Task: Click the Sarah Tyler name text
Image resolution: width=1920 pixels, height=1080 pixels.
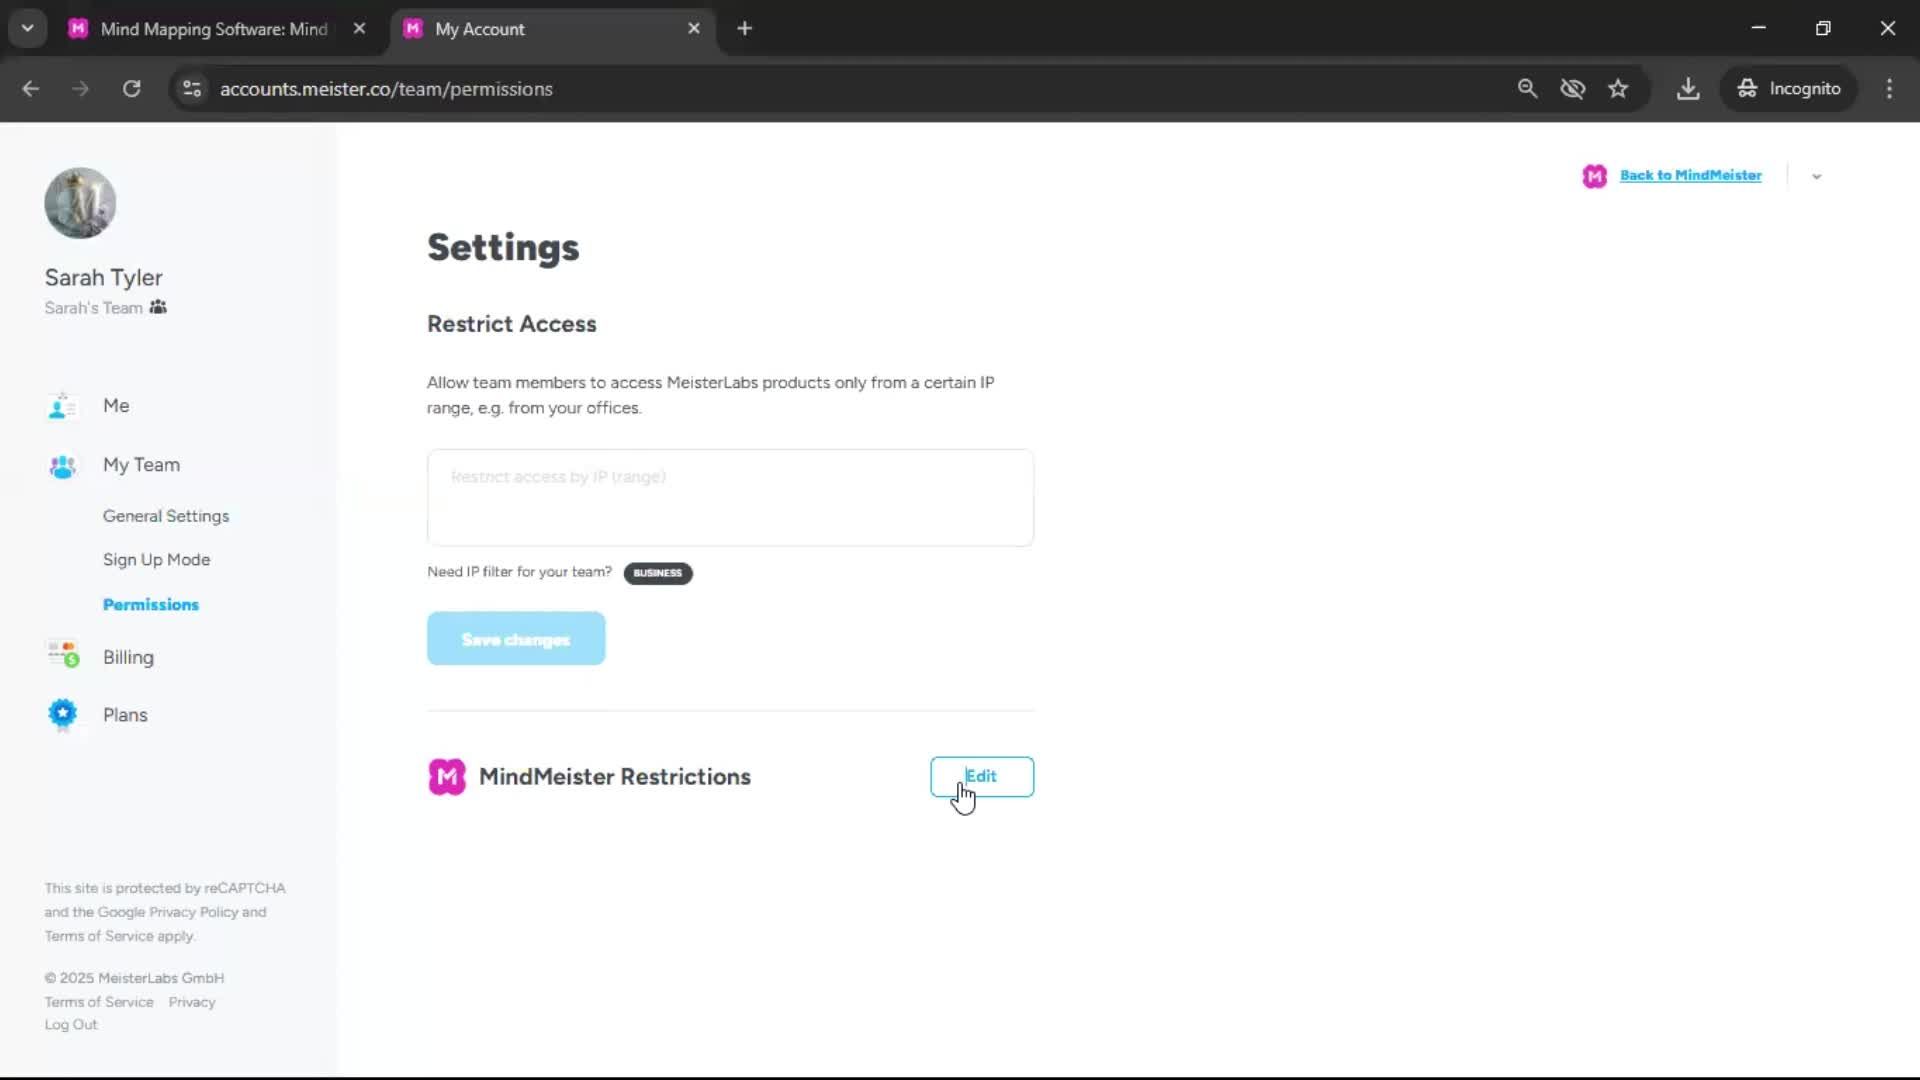Action: 103,278
